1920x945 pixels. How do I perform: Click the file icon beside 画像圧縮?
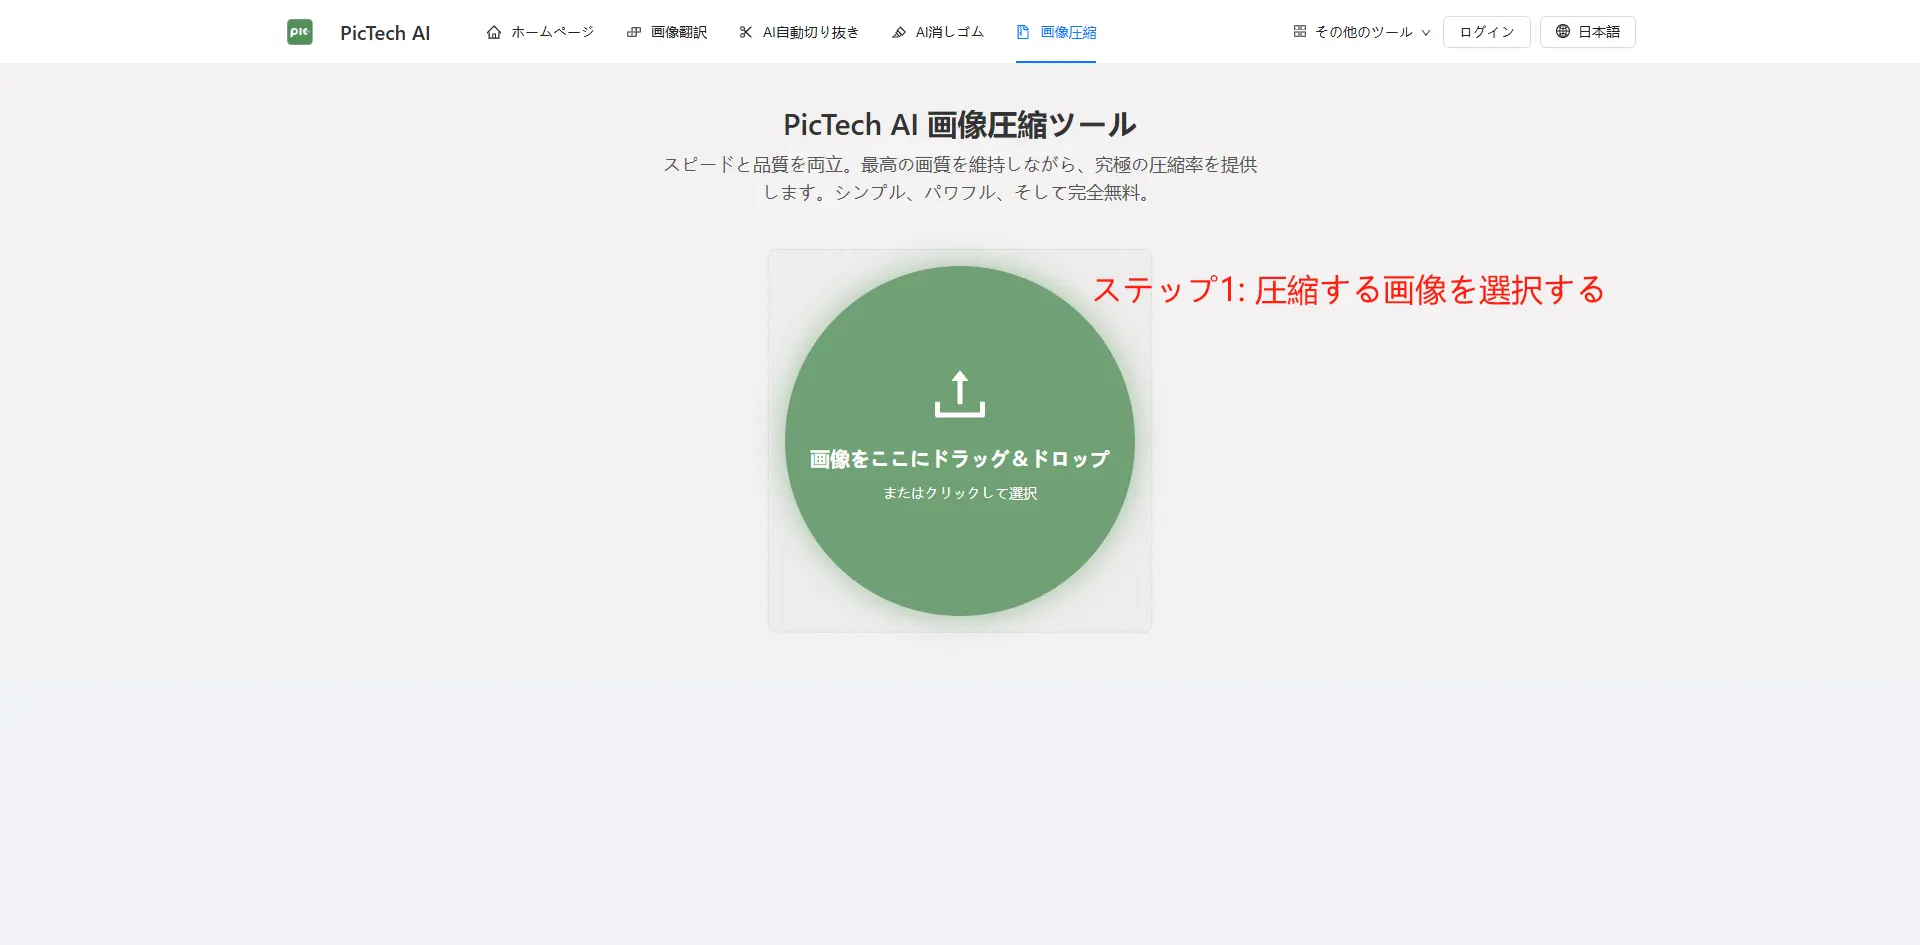point(1023,32)
